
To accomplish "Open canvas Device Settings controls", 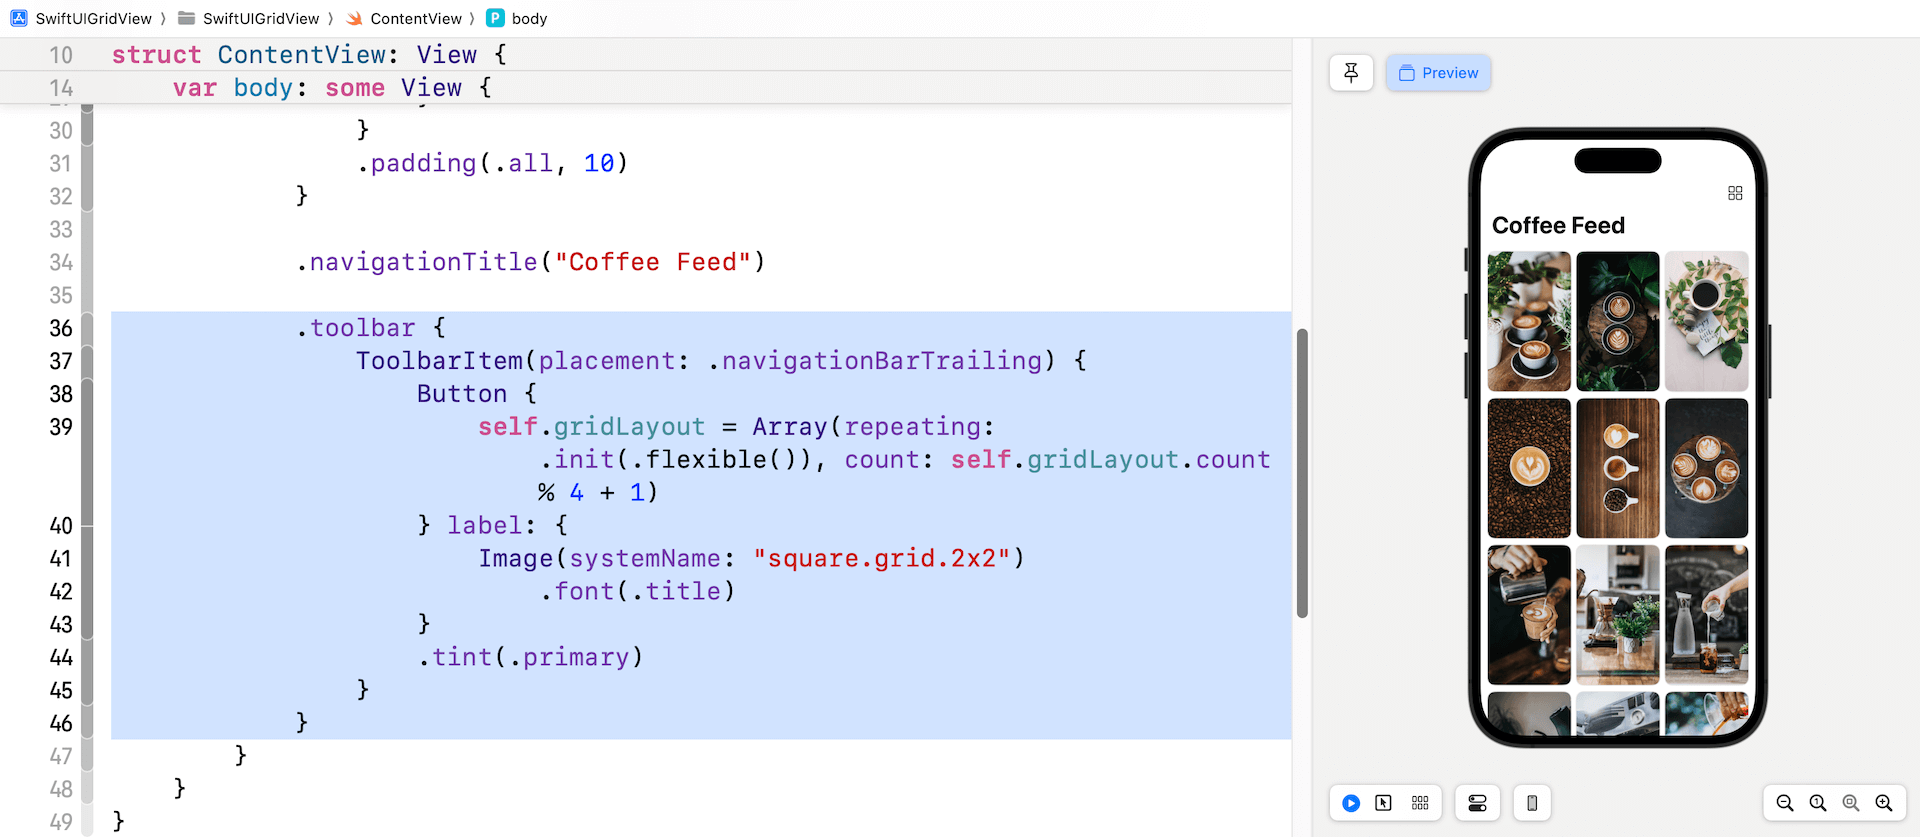I will coord(1477,803).
